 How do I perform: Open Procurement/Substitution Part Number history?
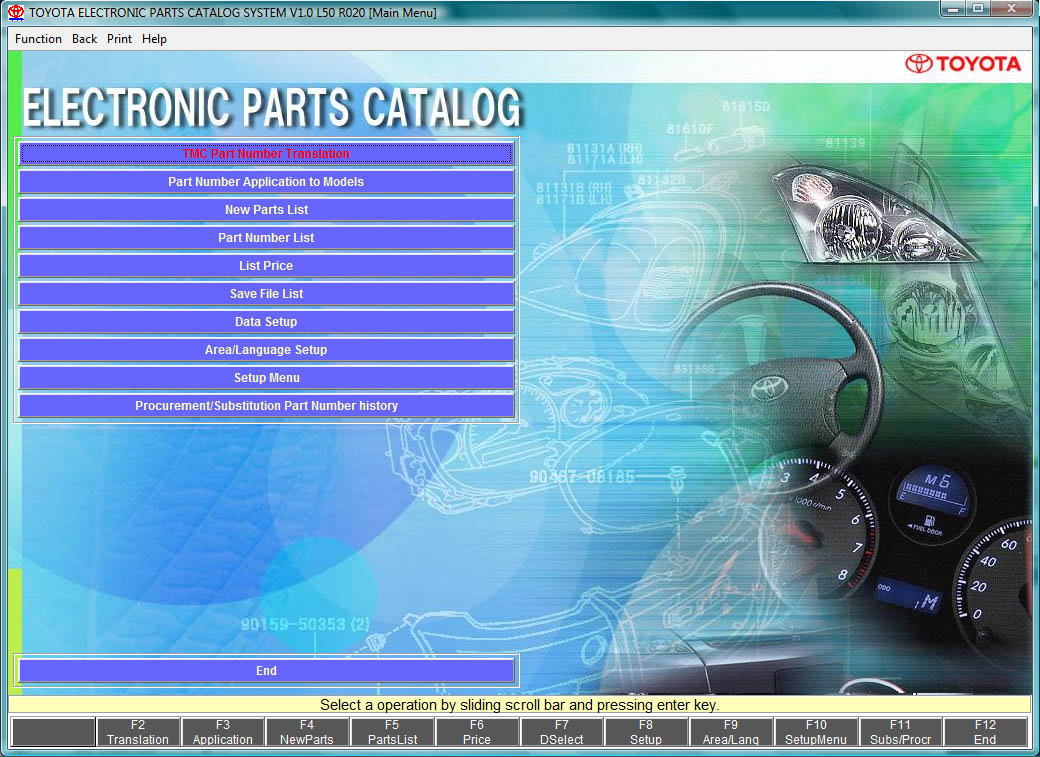click(x=266, y=405)
